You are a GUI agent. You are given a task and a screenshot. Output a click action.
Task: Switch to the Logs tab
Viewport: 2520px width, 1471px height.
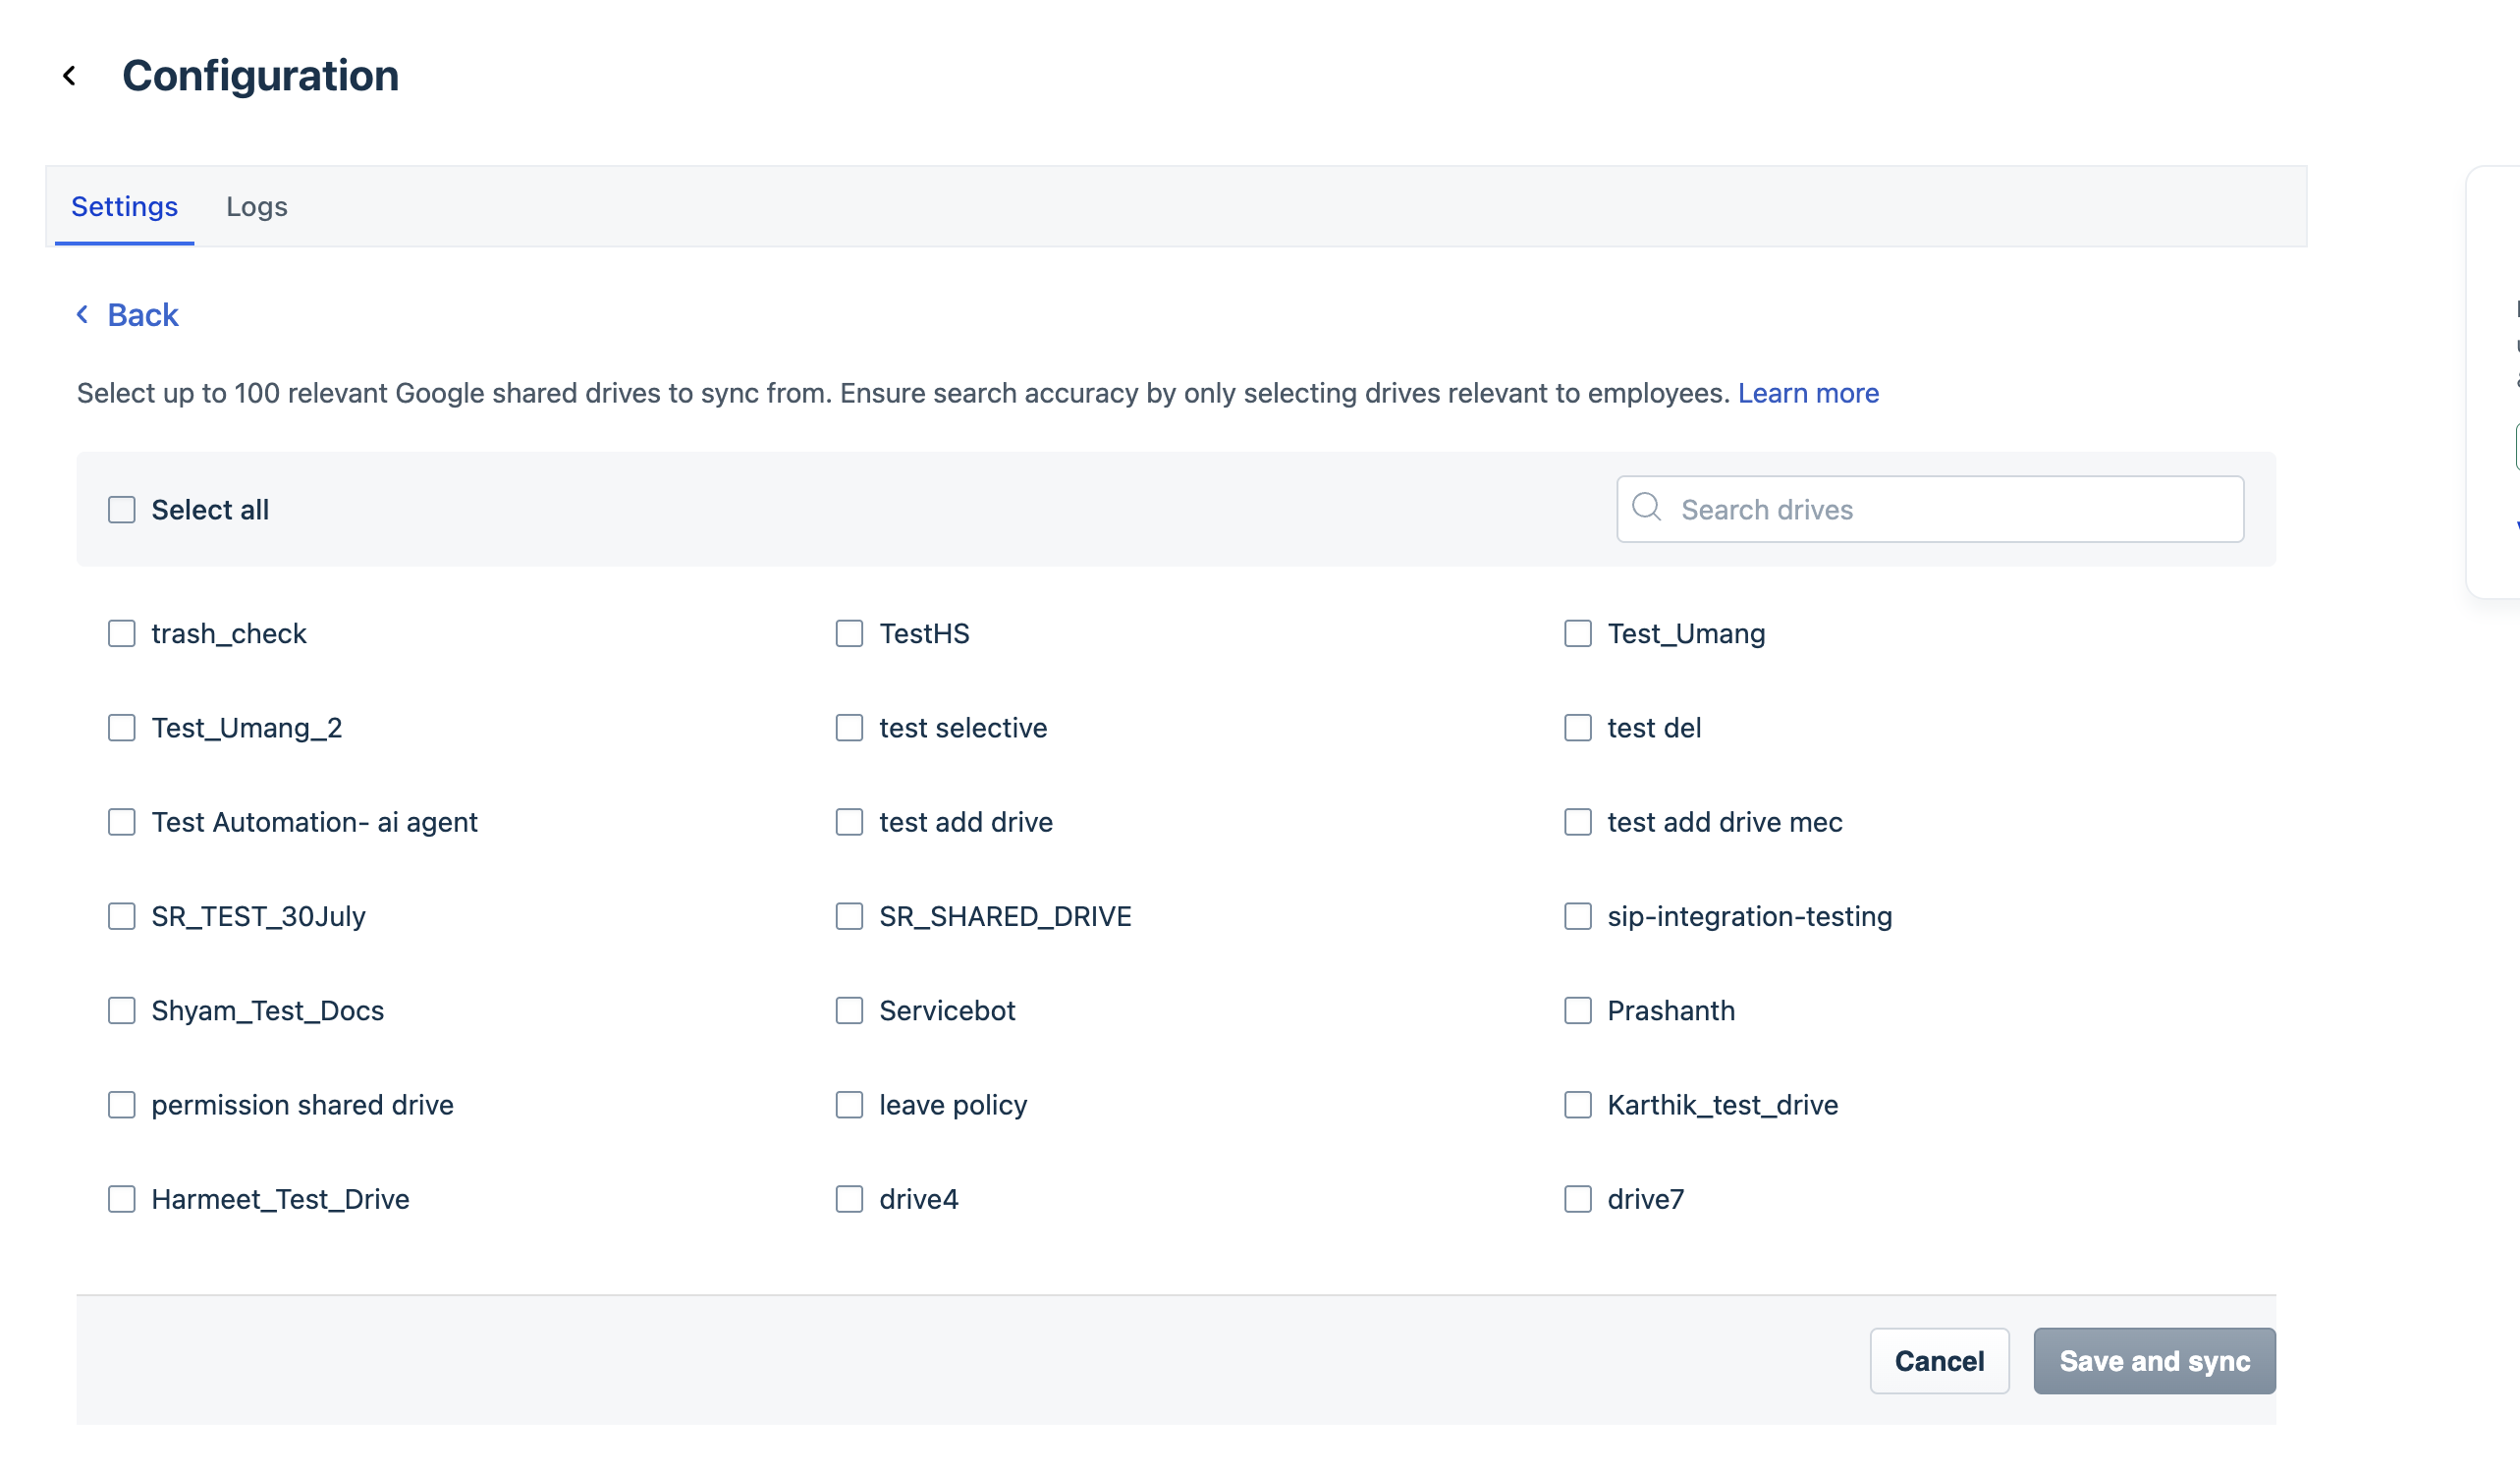256,207
